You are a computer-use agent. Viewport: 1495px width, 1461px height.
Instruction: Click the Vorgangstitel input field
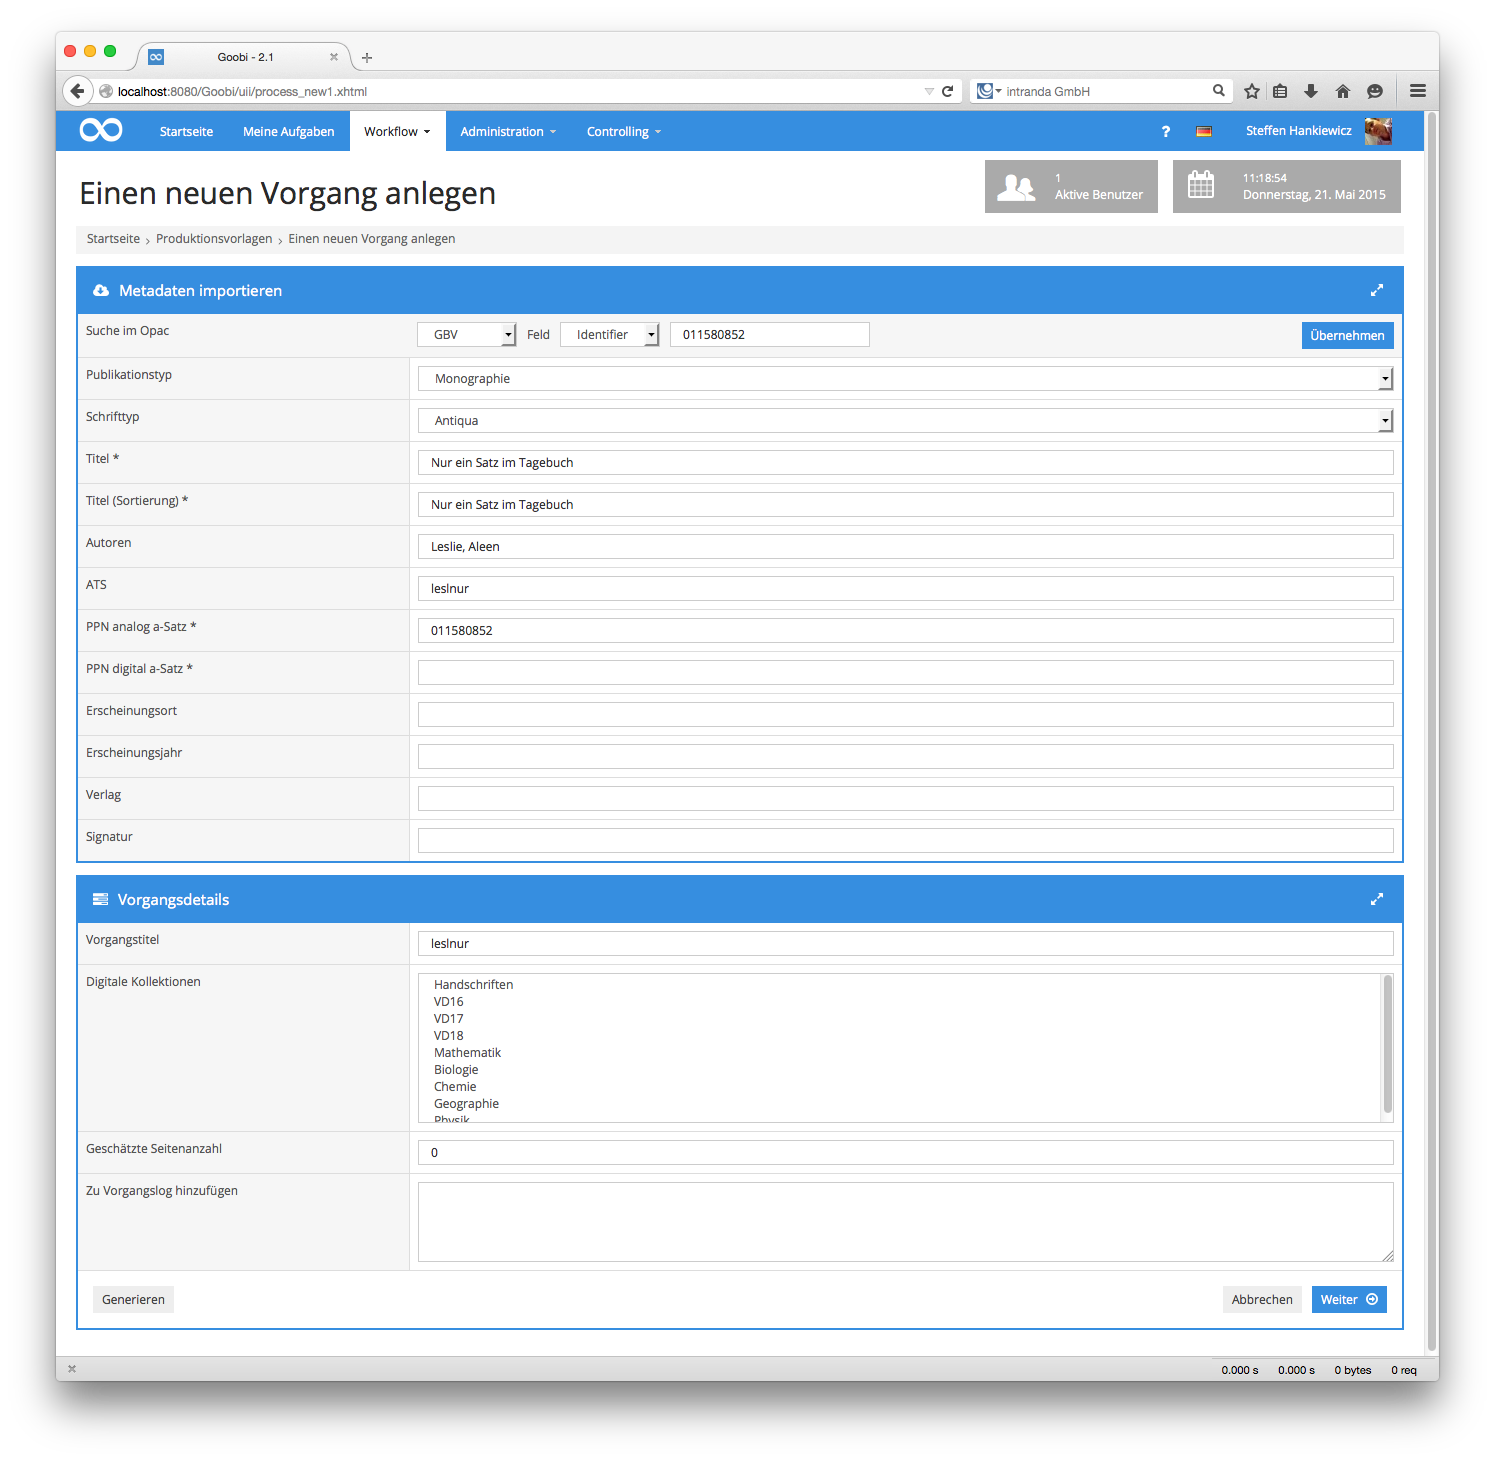905,944
